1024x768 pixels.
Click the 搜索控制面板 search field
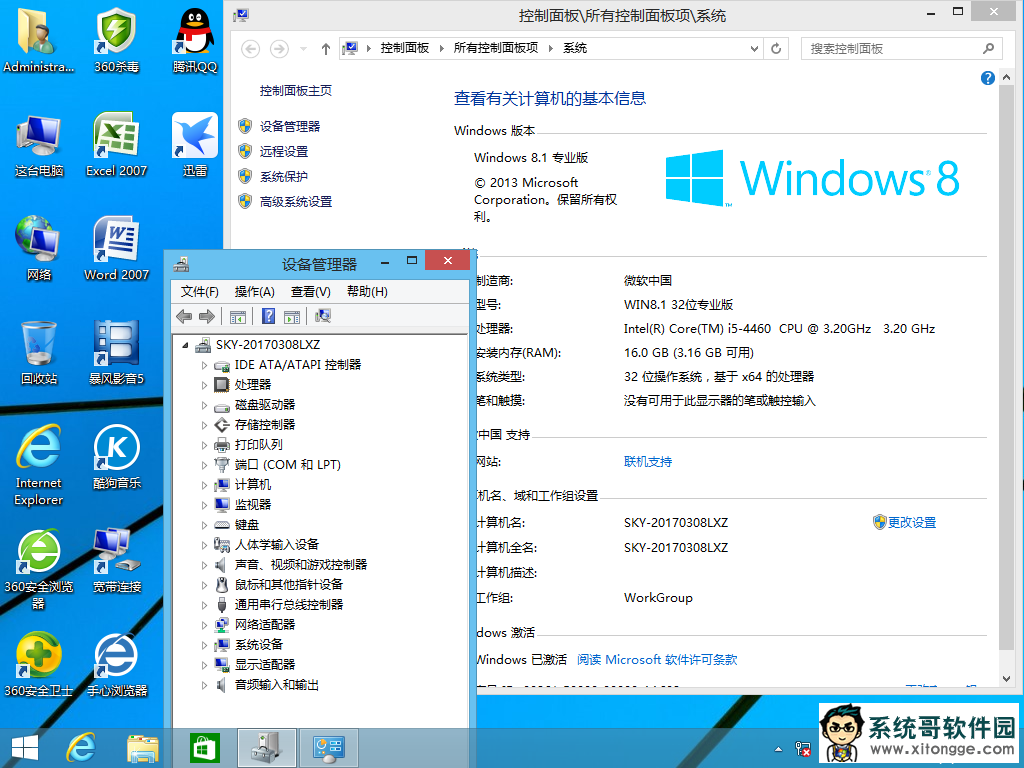[901, 48]
